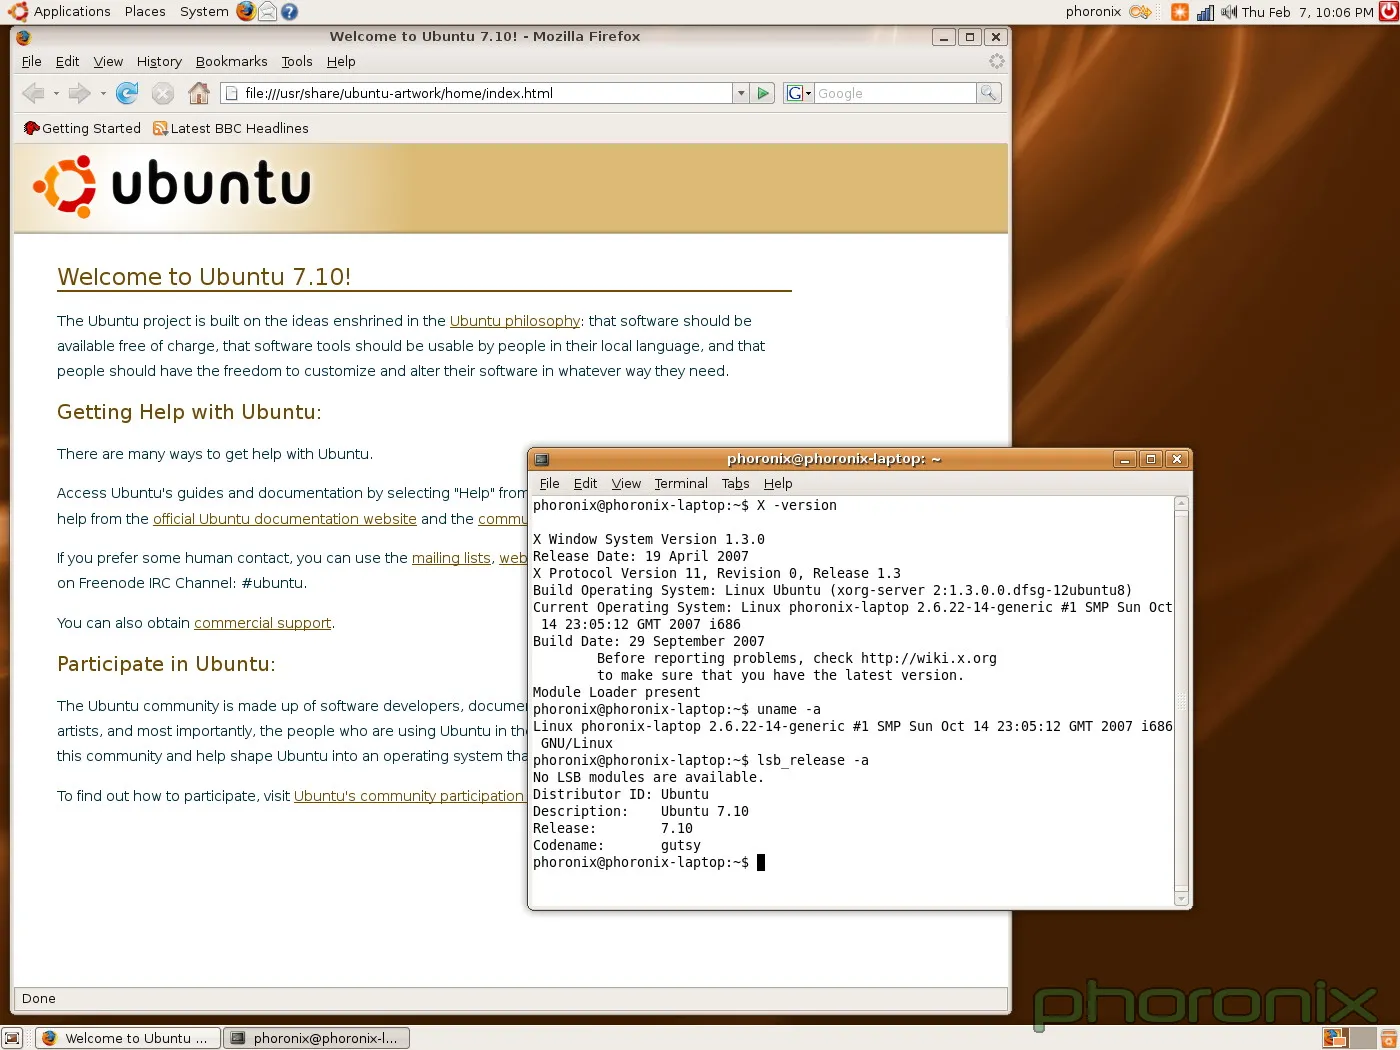Click the Firefox Back arrow button
The image size is (1400, 1050).
tap(33, 93)
